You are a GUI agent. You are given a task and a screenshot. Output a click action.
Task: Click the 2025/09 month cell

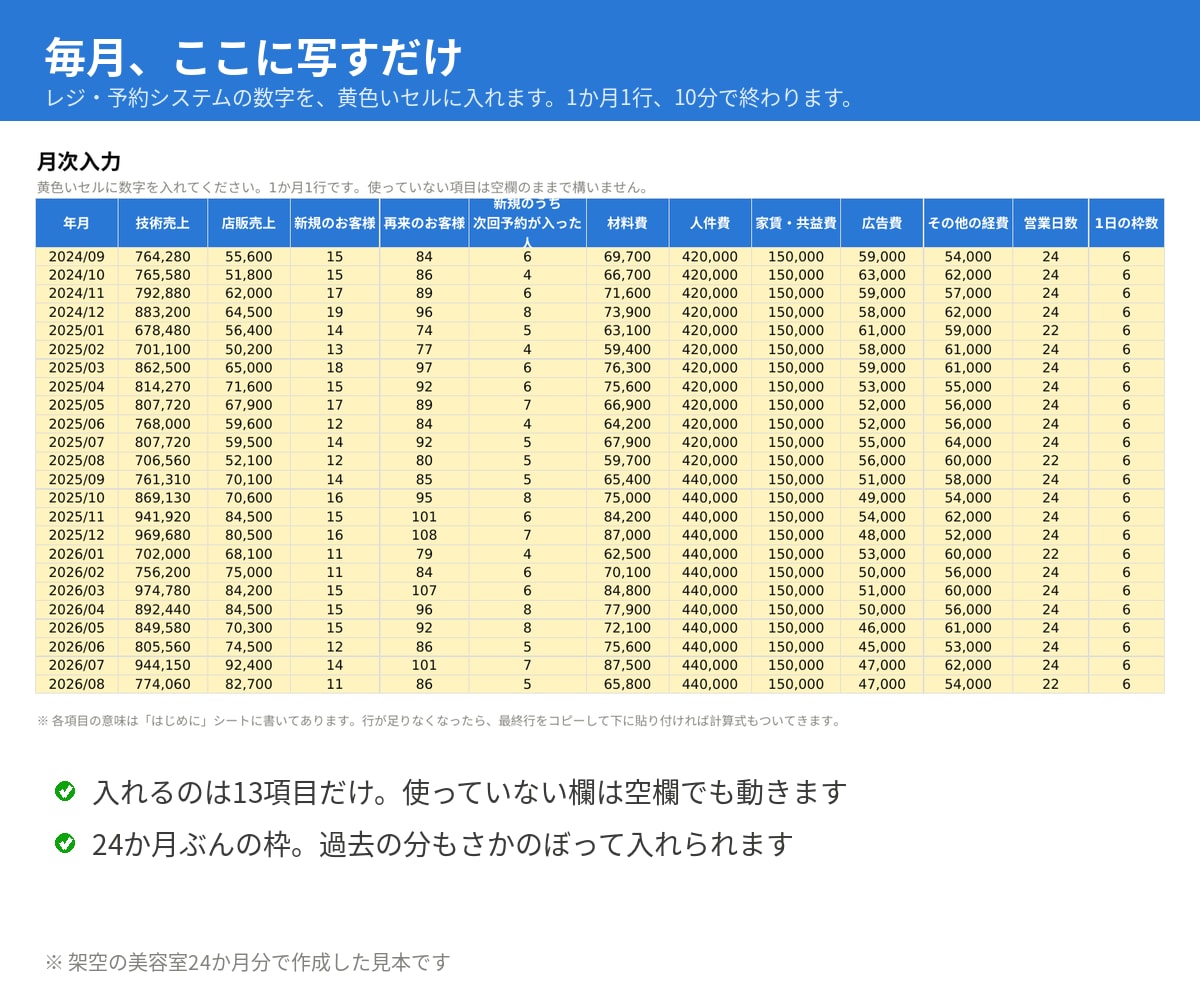pos(77,479)
